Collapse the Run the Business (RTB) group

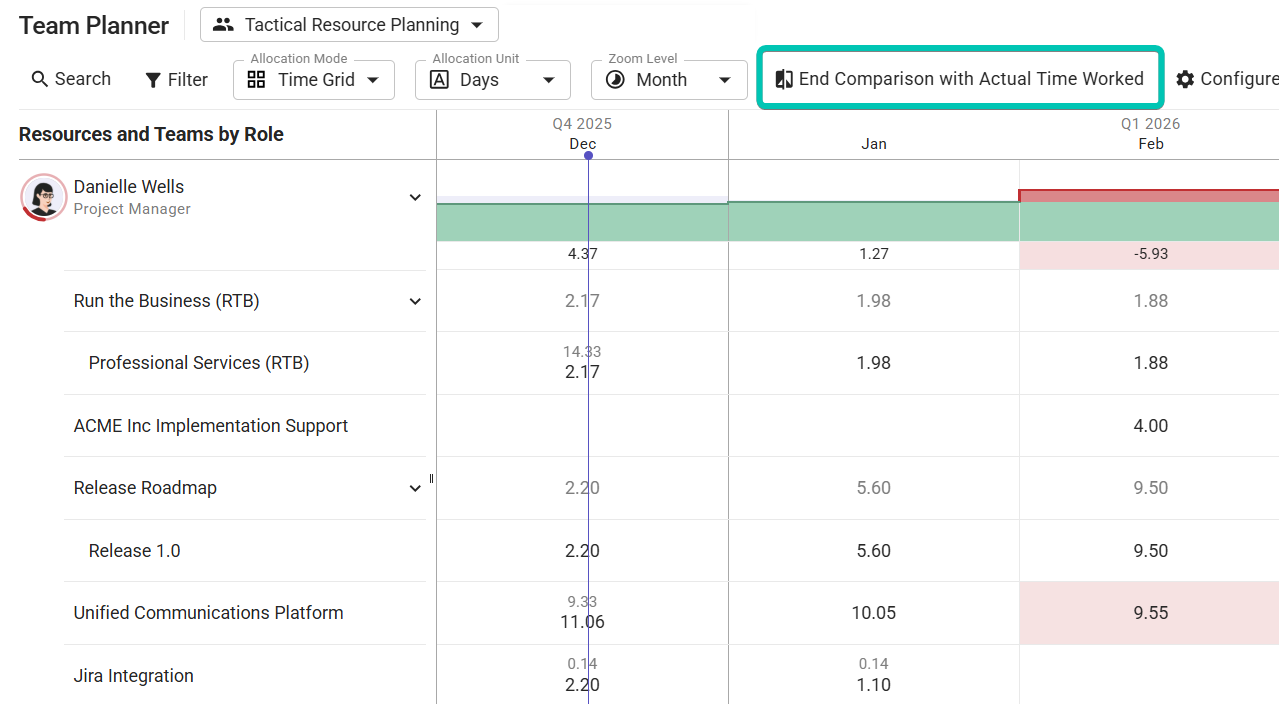point(415,301)
